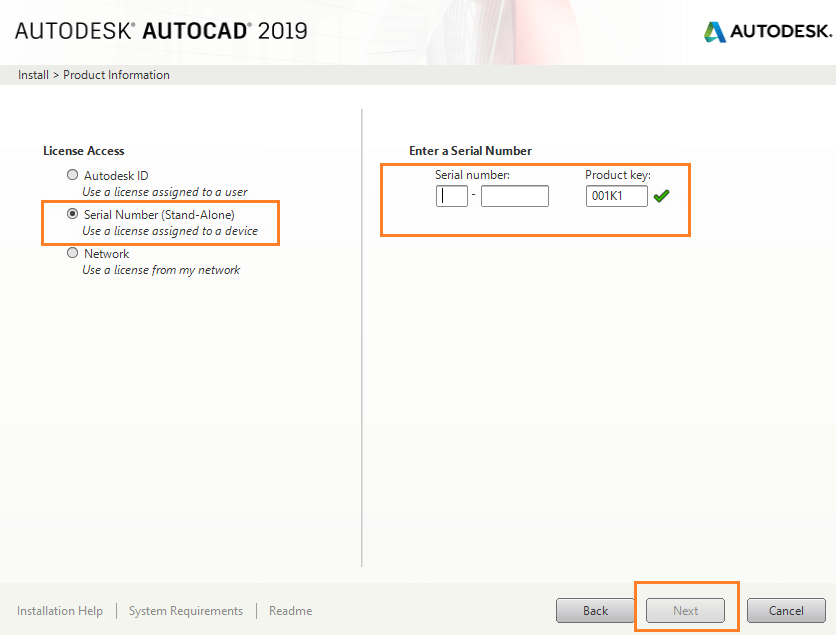The height and width of the screenshot is (635, 836).
Task: Click the Product Information breadcrumb text
Action: [116, 75]
